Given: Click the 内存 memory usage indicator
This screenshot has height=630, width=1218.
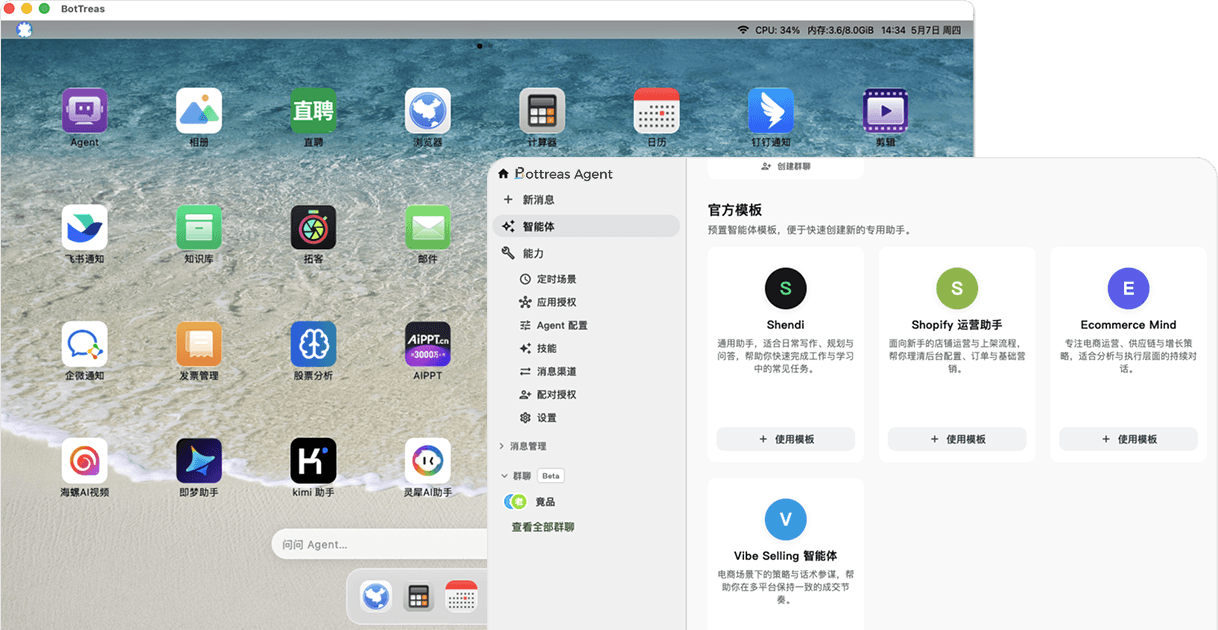Looking at the screenshot, I should 843,30.
